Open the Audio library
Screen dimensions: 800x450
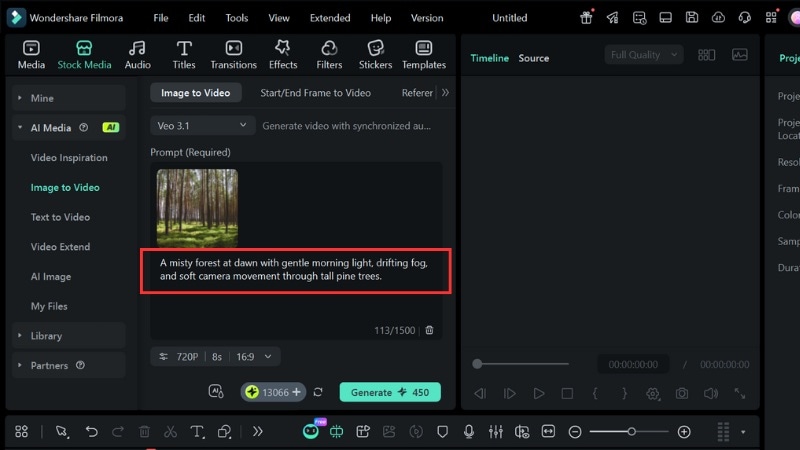point(137,55)
